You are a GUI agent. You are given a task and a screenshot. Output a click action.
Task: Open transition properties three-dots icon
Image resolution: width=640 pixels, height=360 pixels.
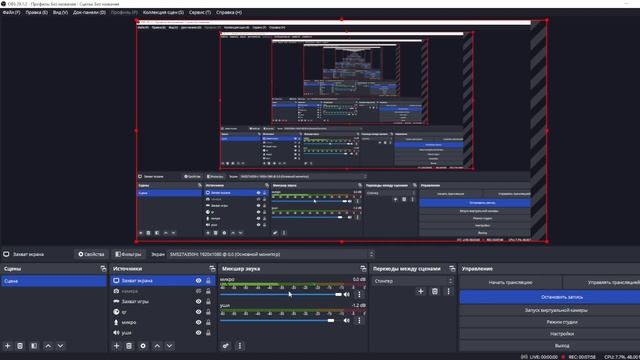click(x=448, y=291)
